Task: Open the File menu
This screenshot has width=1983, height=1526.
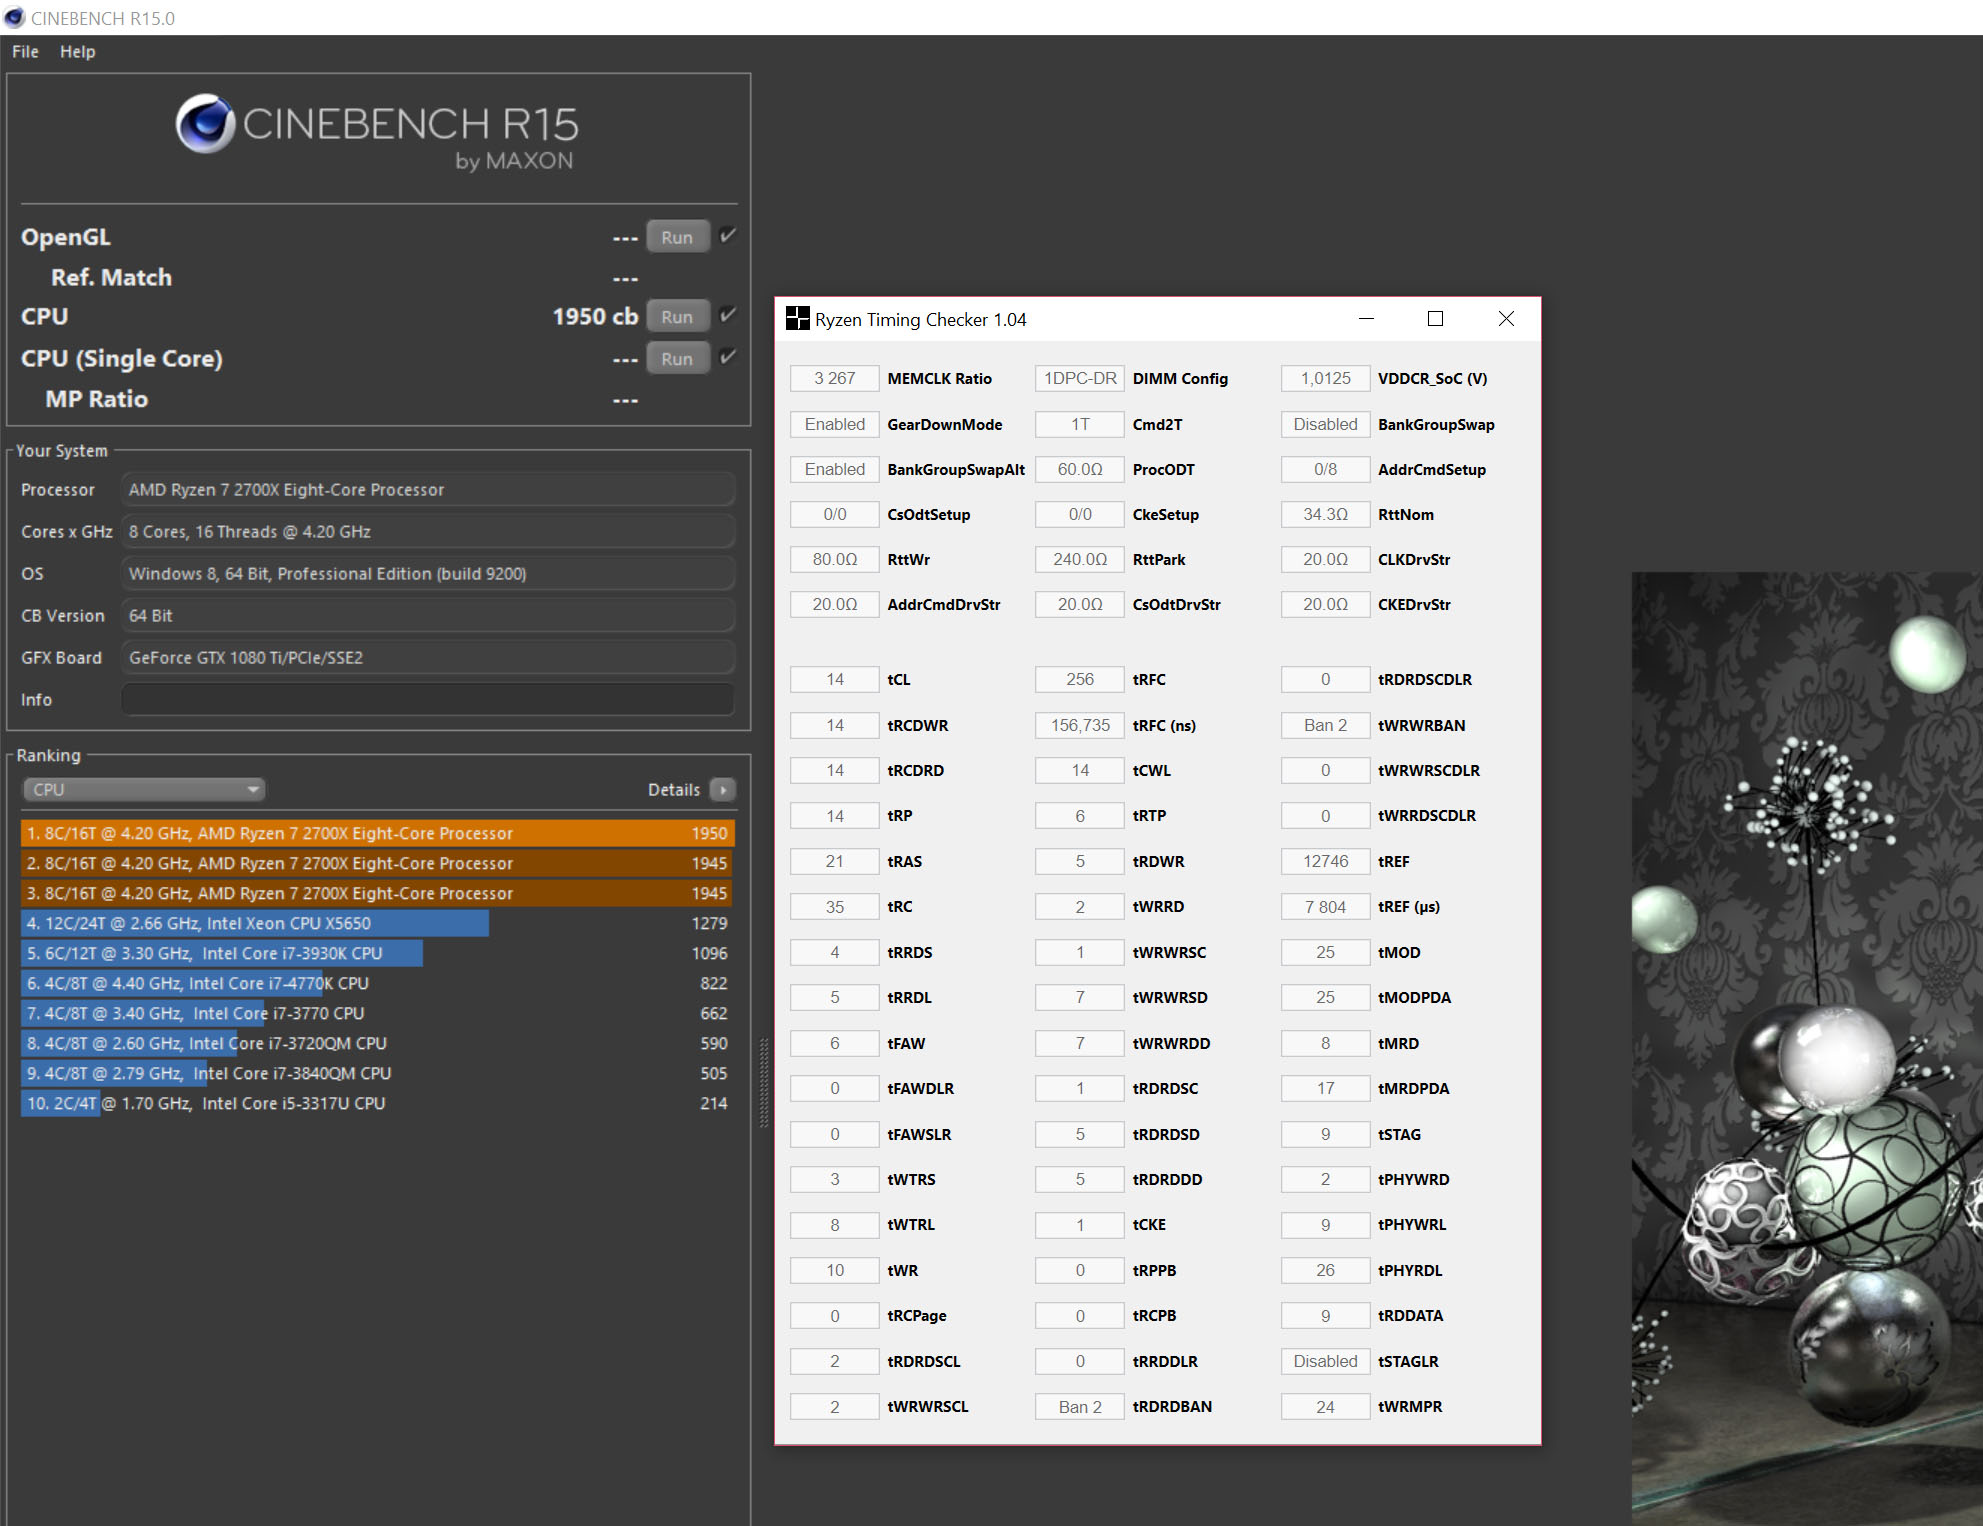Action: pos(25,52)
